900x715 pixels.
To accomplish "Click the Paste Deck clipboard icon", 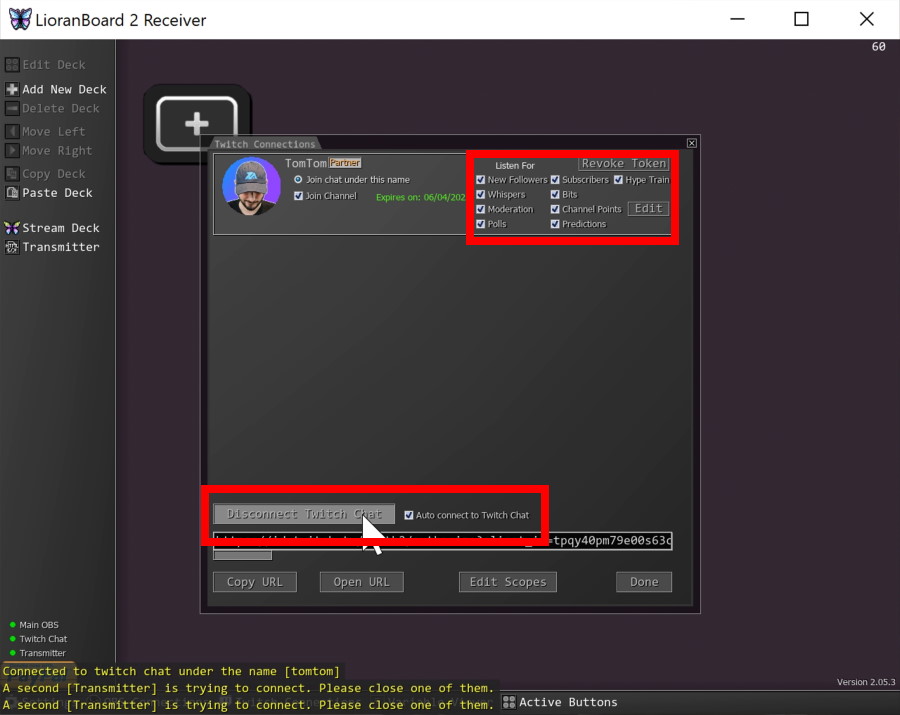I will point(12,193).
